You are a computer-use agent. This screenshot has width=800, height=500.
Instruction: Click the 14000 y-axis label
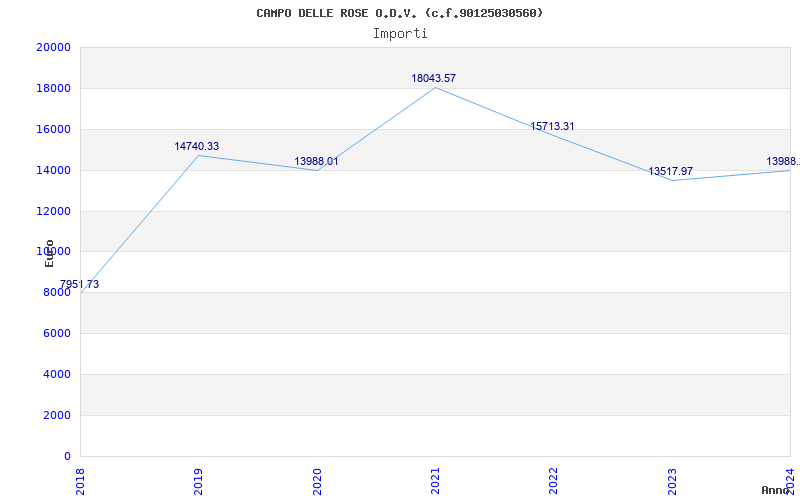point(53,170)
